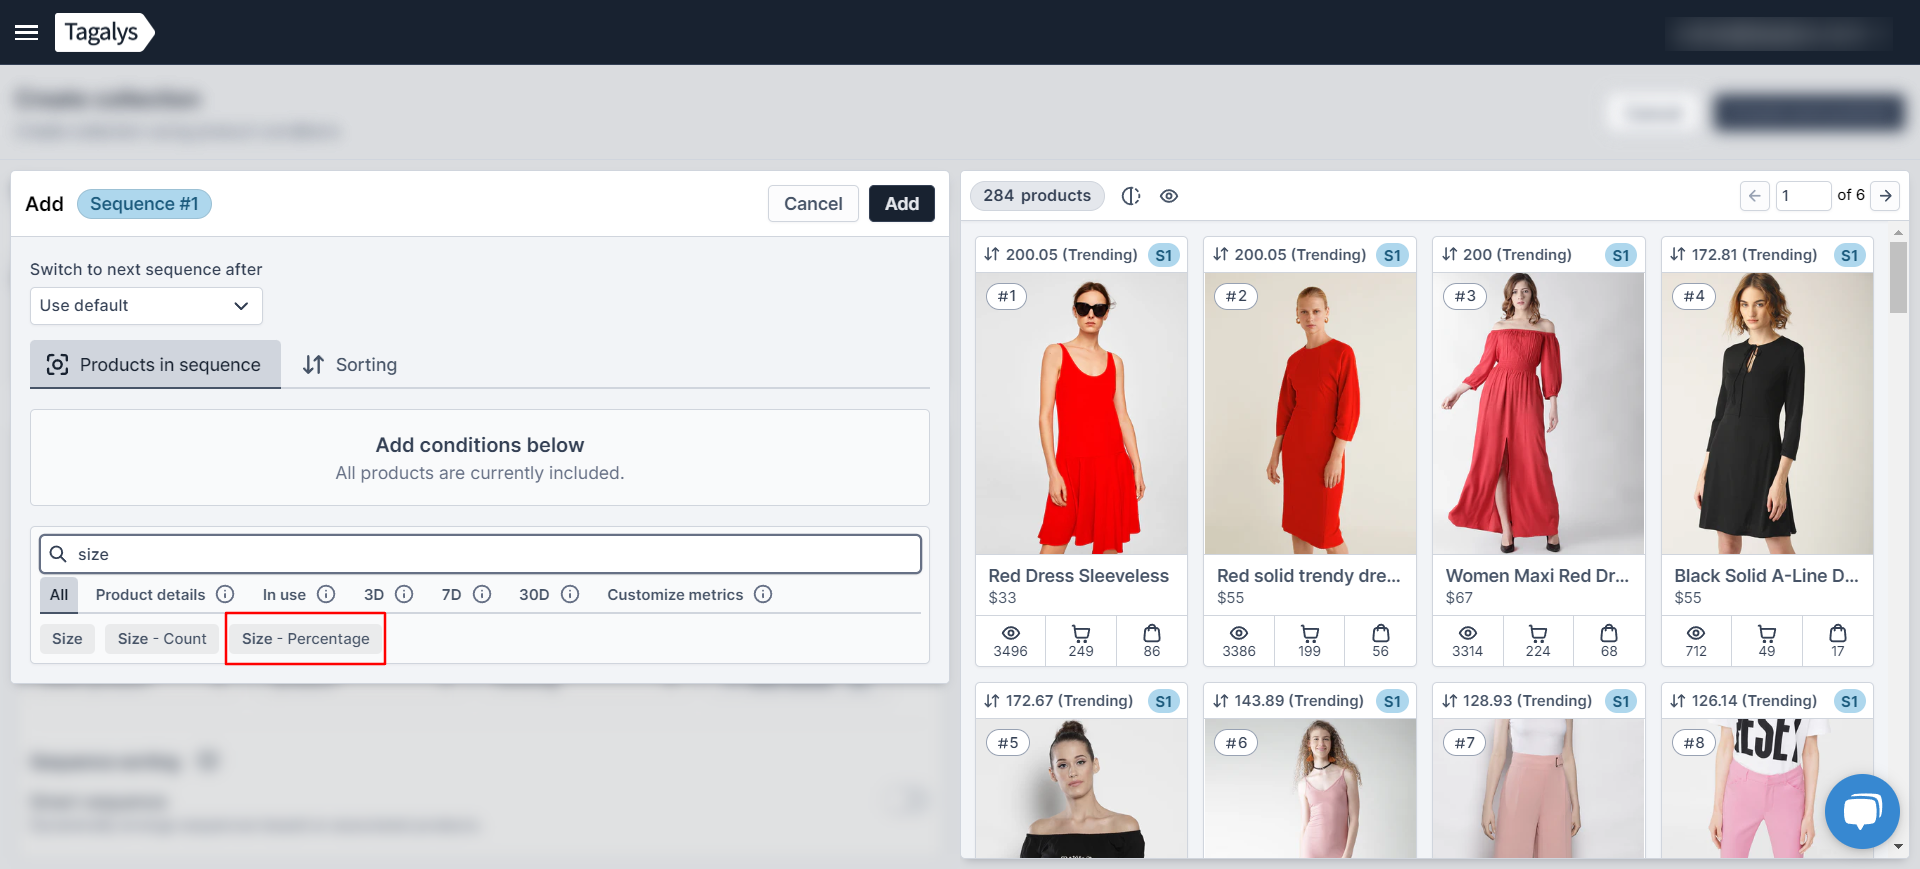
Task: Click info icon next to In use
Action: click(326, 594)
